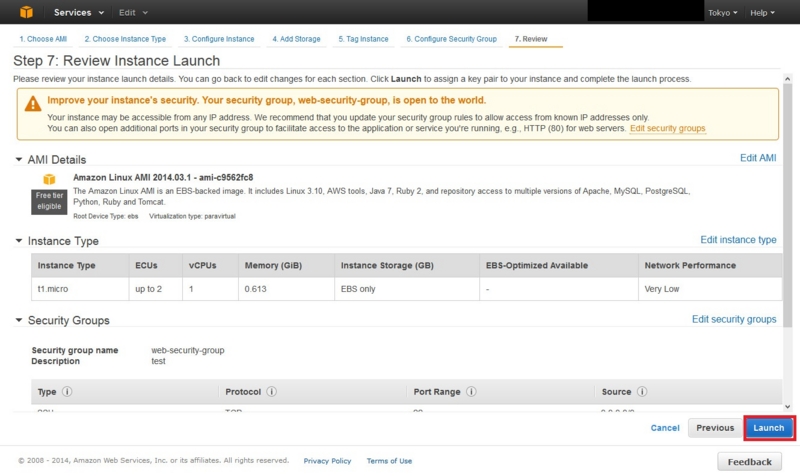Click the Amazon Linux AMI cube icon
Screen dimensions: 800x476
49,179
